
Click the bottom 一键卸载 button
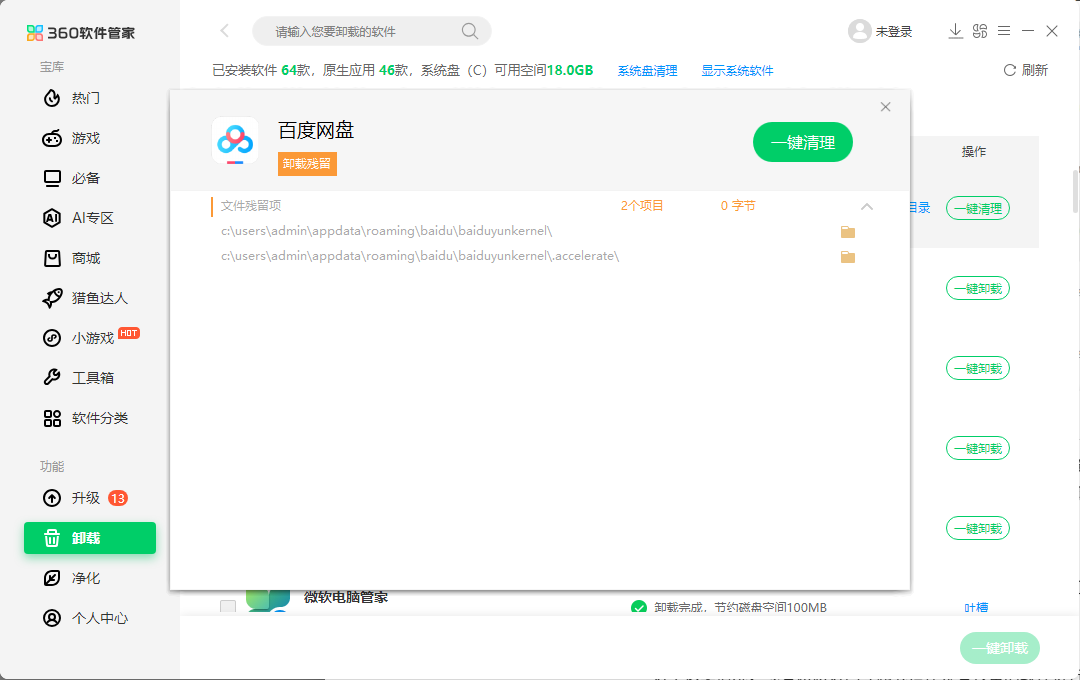(1000, 648)
